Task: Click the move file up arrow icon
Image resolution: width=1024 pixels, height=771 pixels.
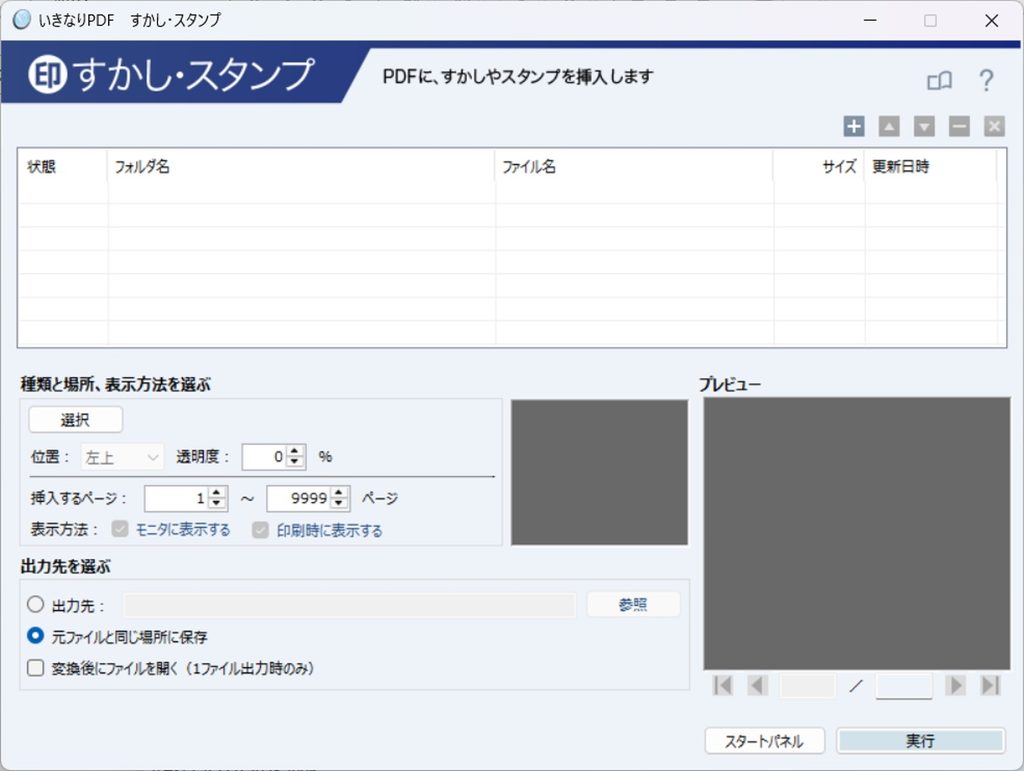Action: tap(889, 126)
